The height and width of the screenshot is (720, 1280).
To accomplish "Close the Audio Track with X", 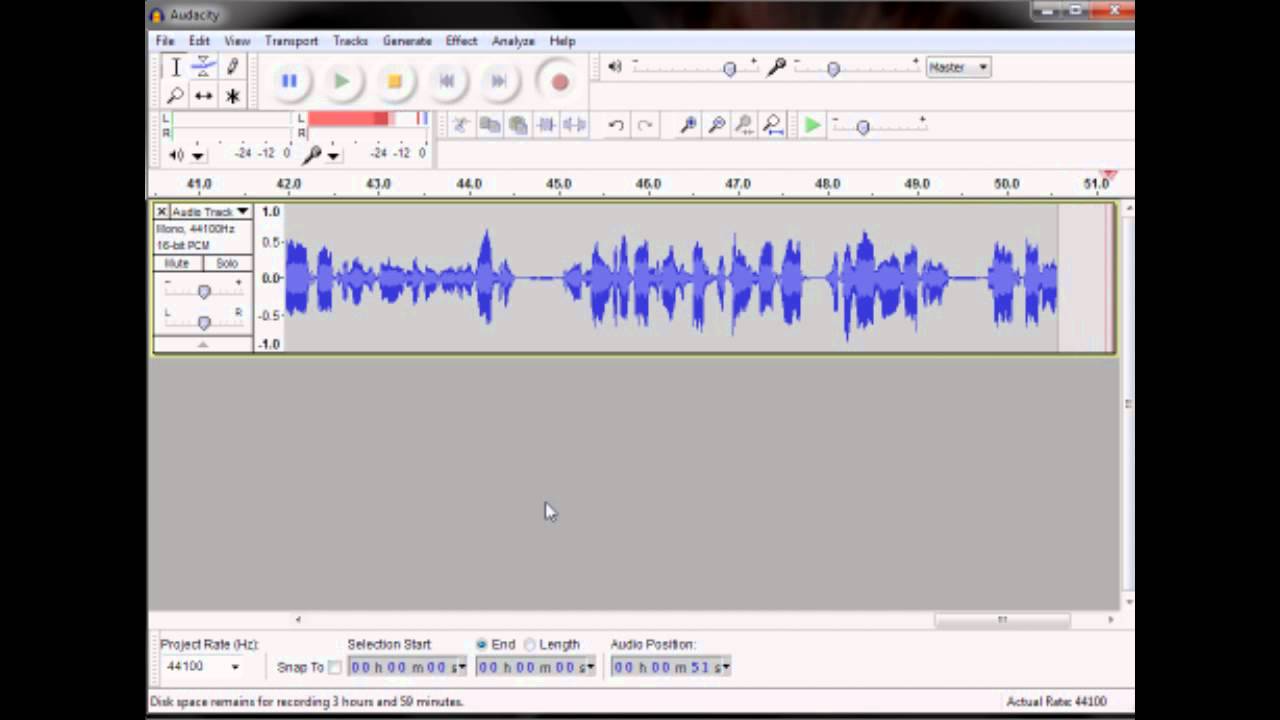I will [161, 212].
